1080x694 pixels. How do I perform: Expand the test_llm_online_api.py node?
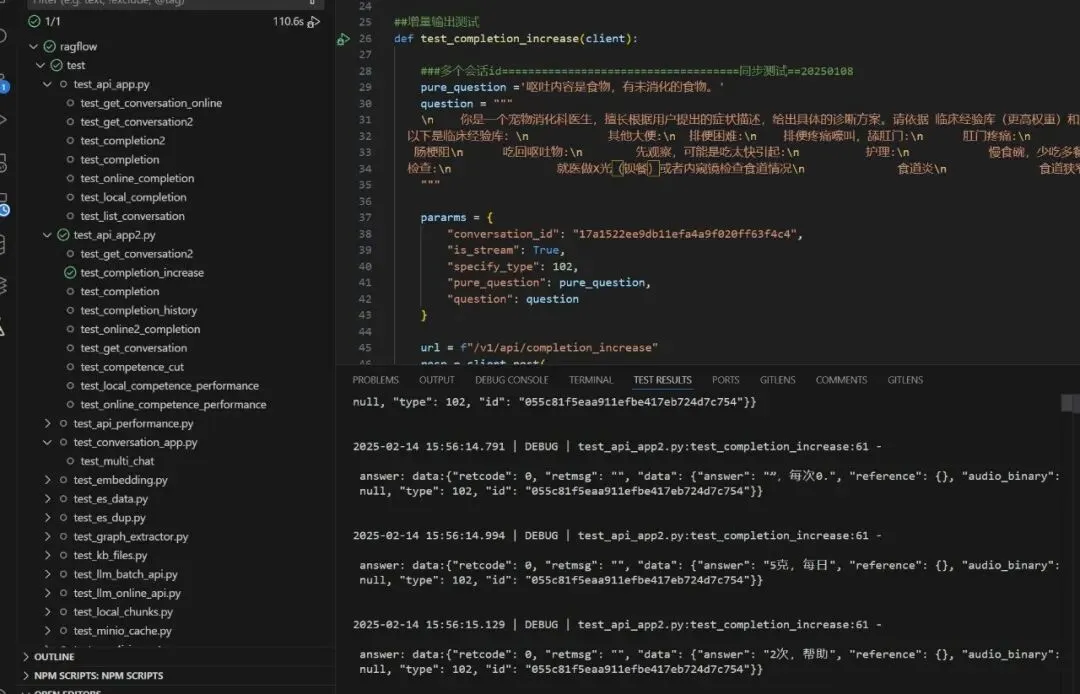[x=47, y=593]
